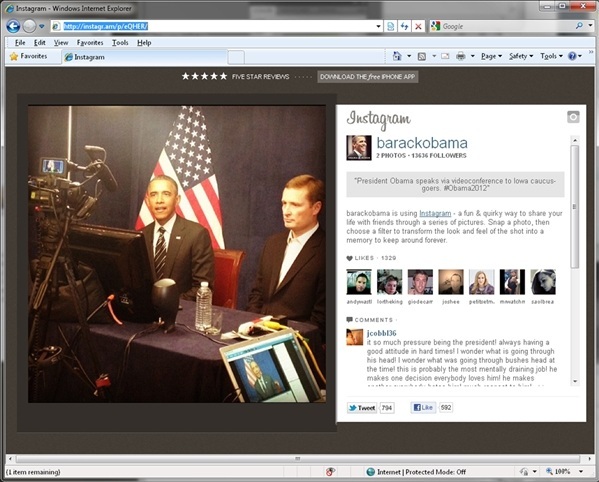Expand the Home button dropdown arrow
Screen dimensions: 599x482
point(409,56)
